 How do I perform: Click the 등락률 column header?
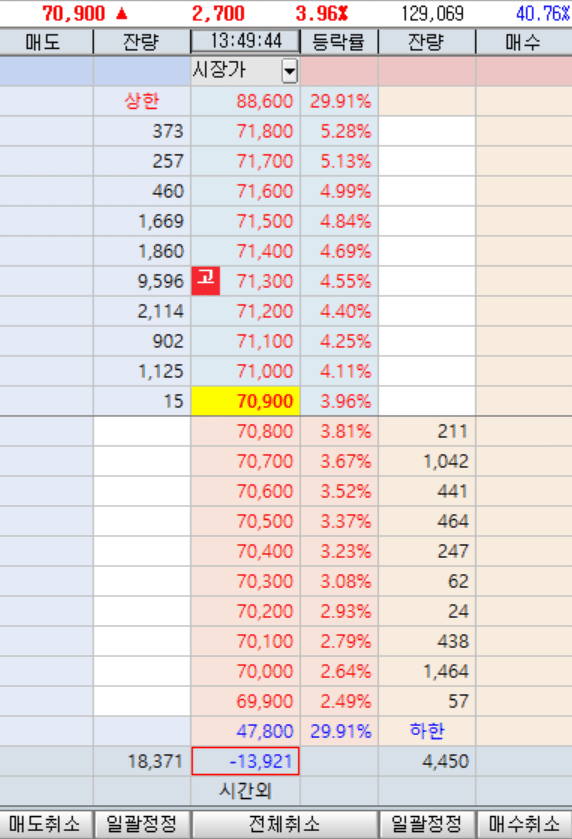pyautogui.click(x=338, y=42)
